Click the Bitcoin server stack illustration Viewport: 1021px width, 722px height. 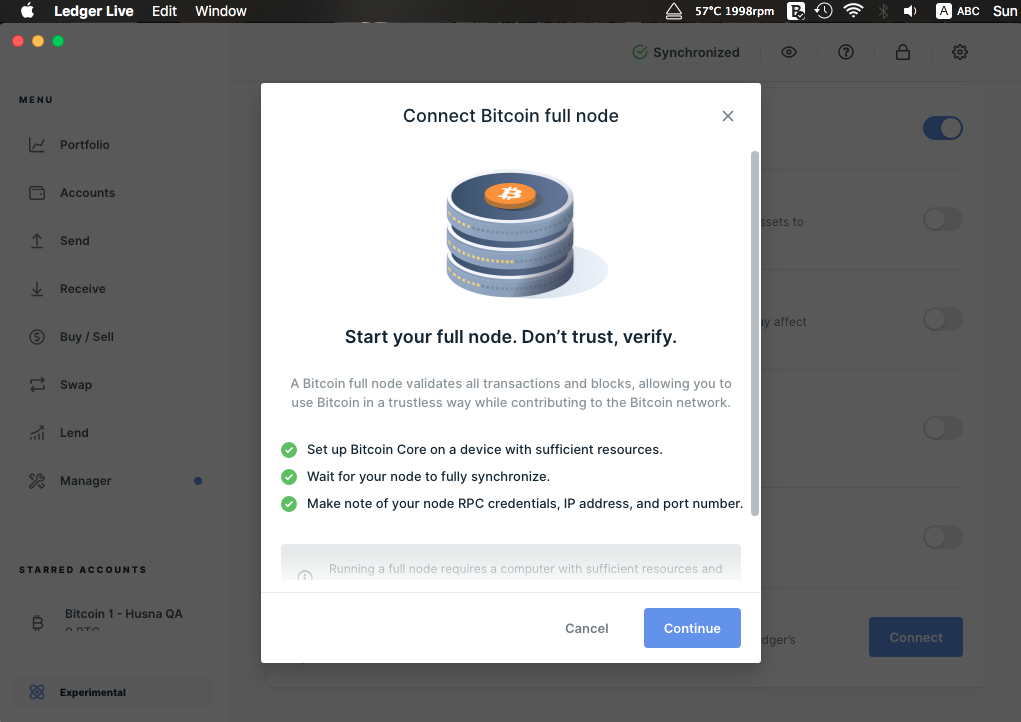[x=526, y=234]
